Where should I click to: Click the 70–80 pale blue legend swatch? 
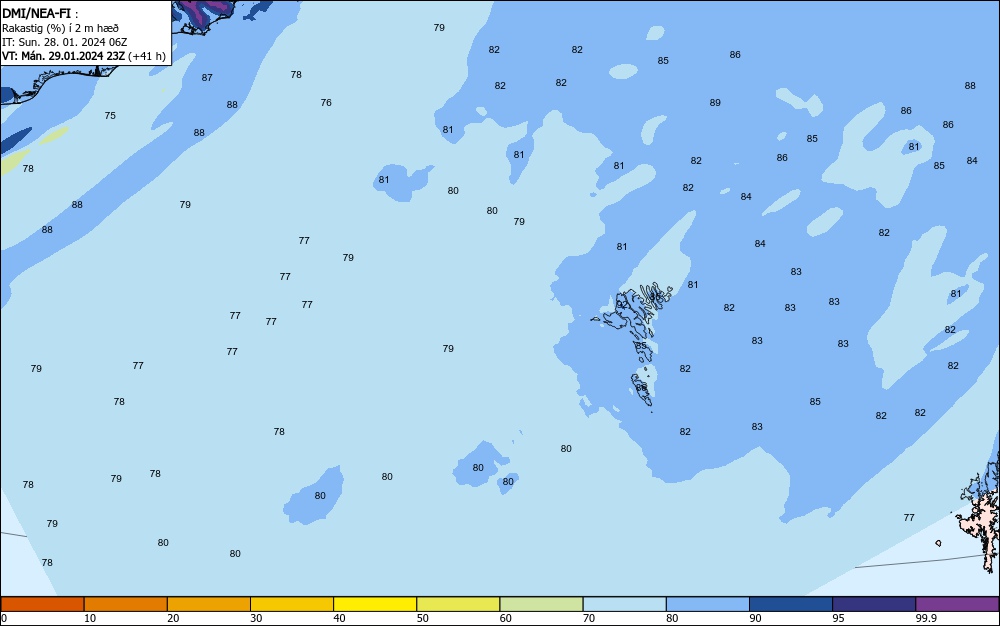click(624, 604)
